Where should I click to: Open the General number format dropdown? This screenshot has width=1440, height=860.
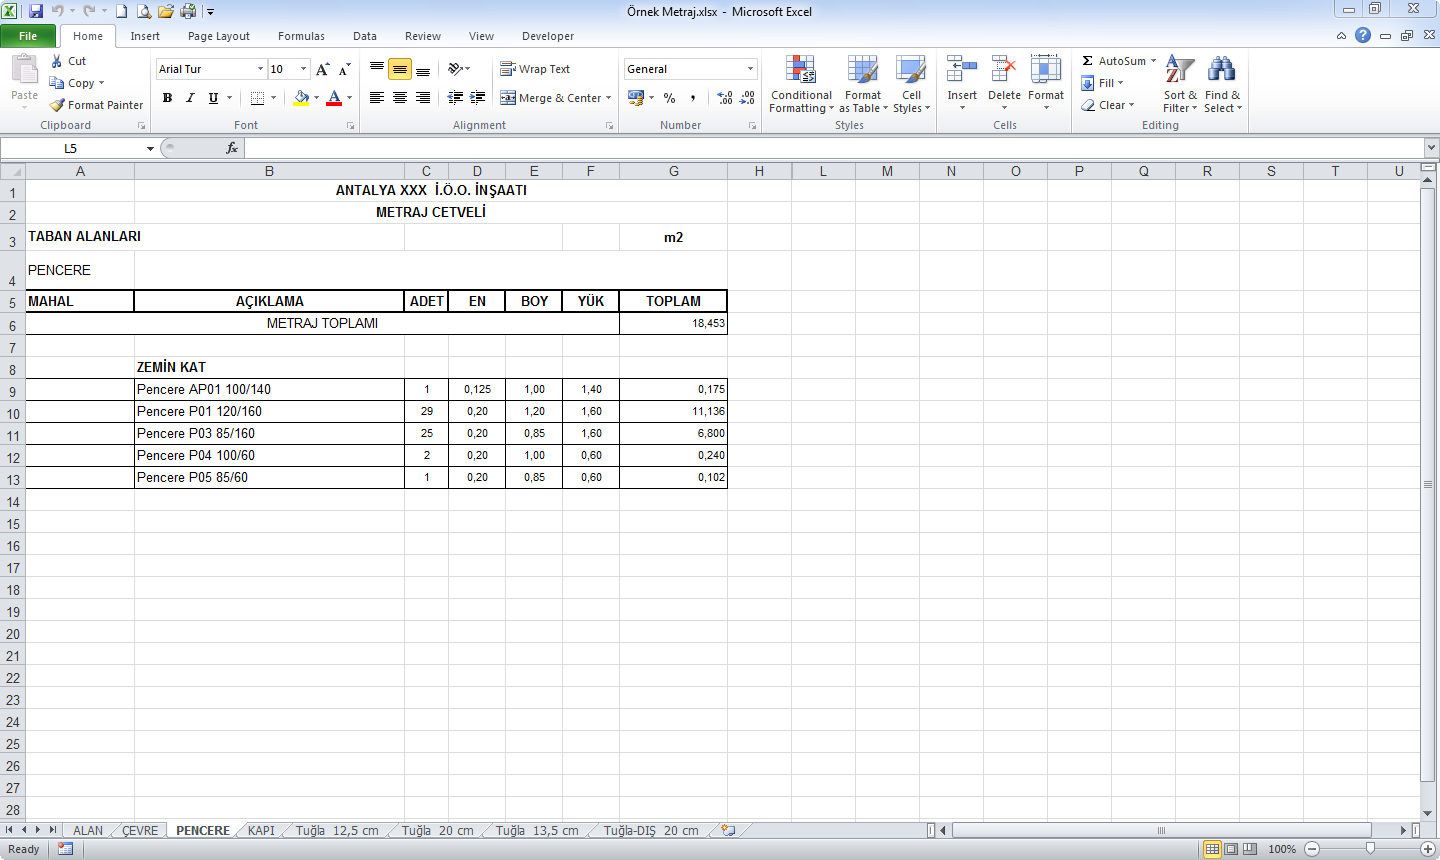point(750,69)
